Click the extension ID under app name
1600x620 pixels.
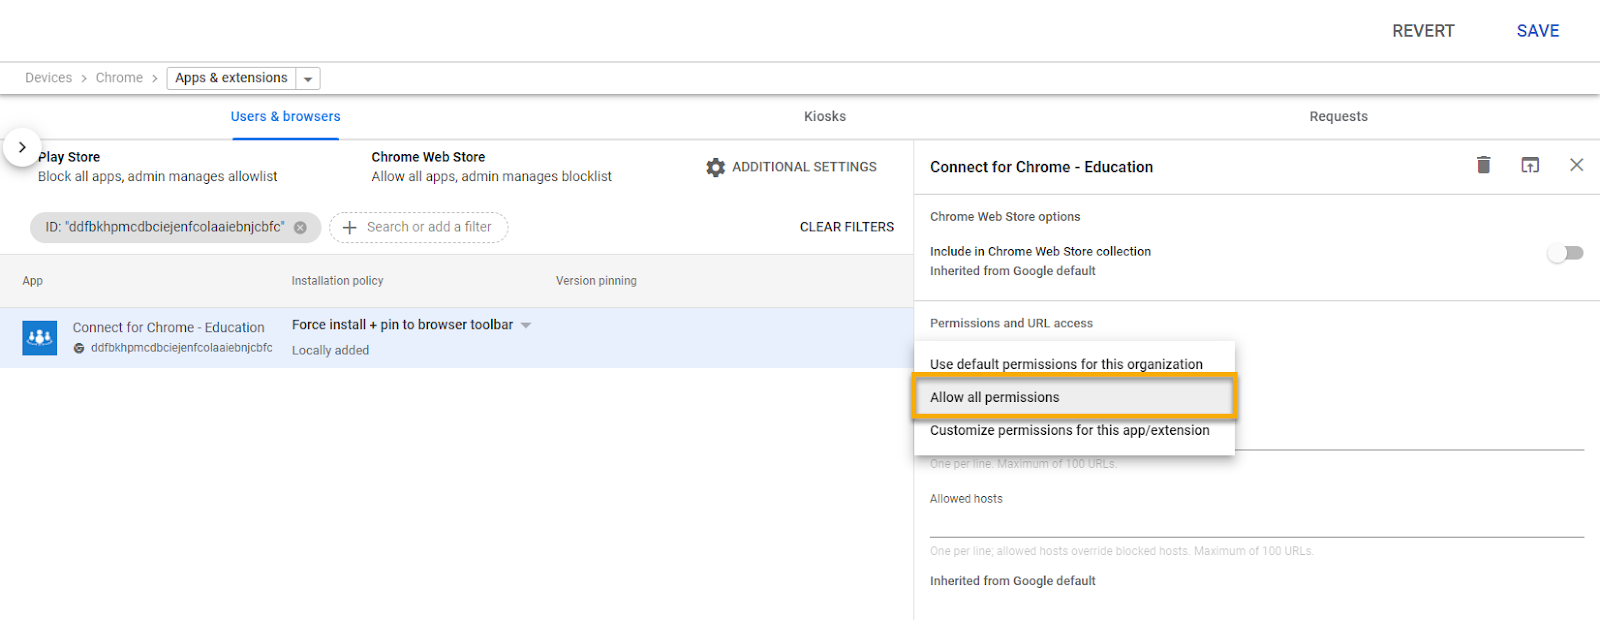[x=181, y=348]
